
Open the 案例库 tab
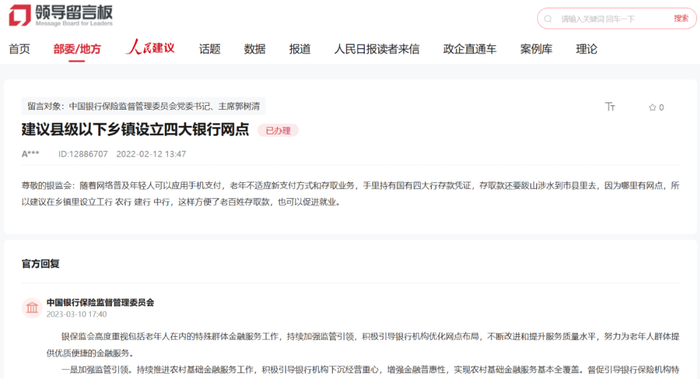click(536, 49)
